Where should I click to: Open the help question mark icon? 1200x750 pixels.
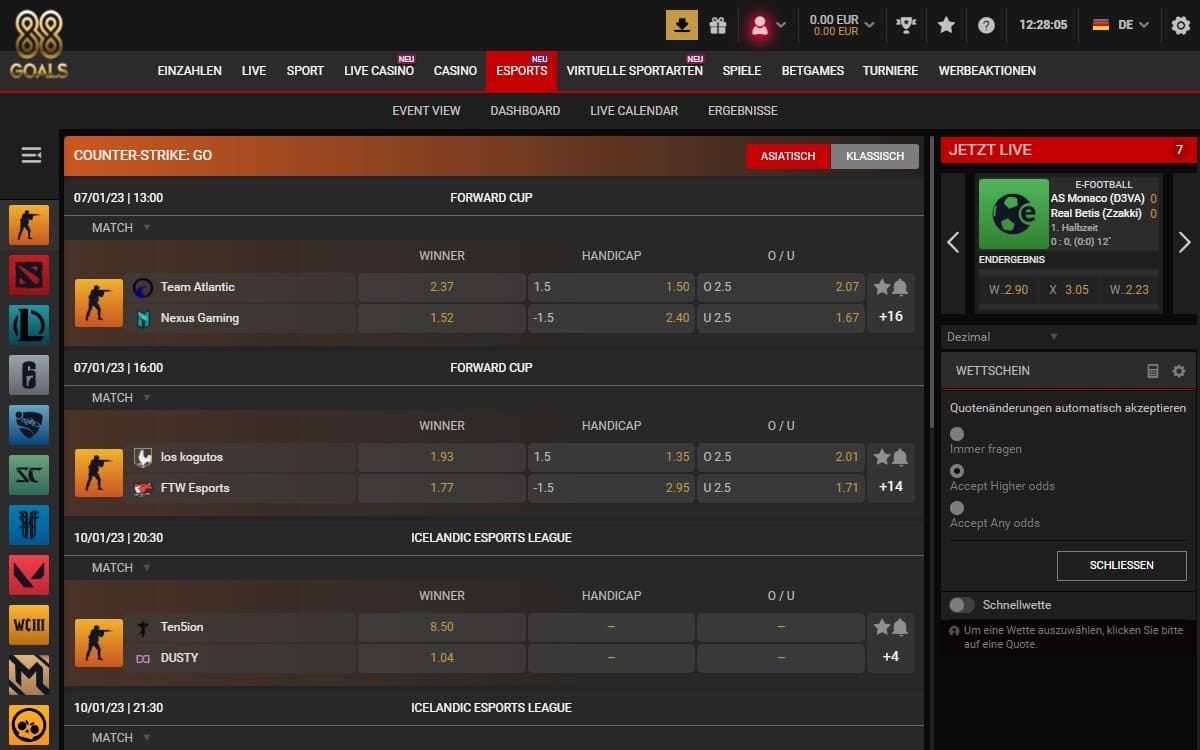coord(986,25)
